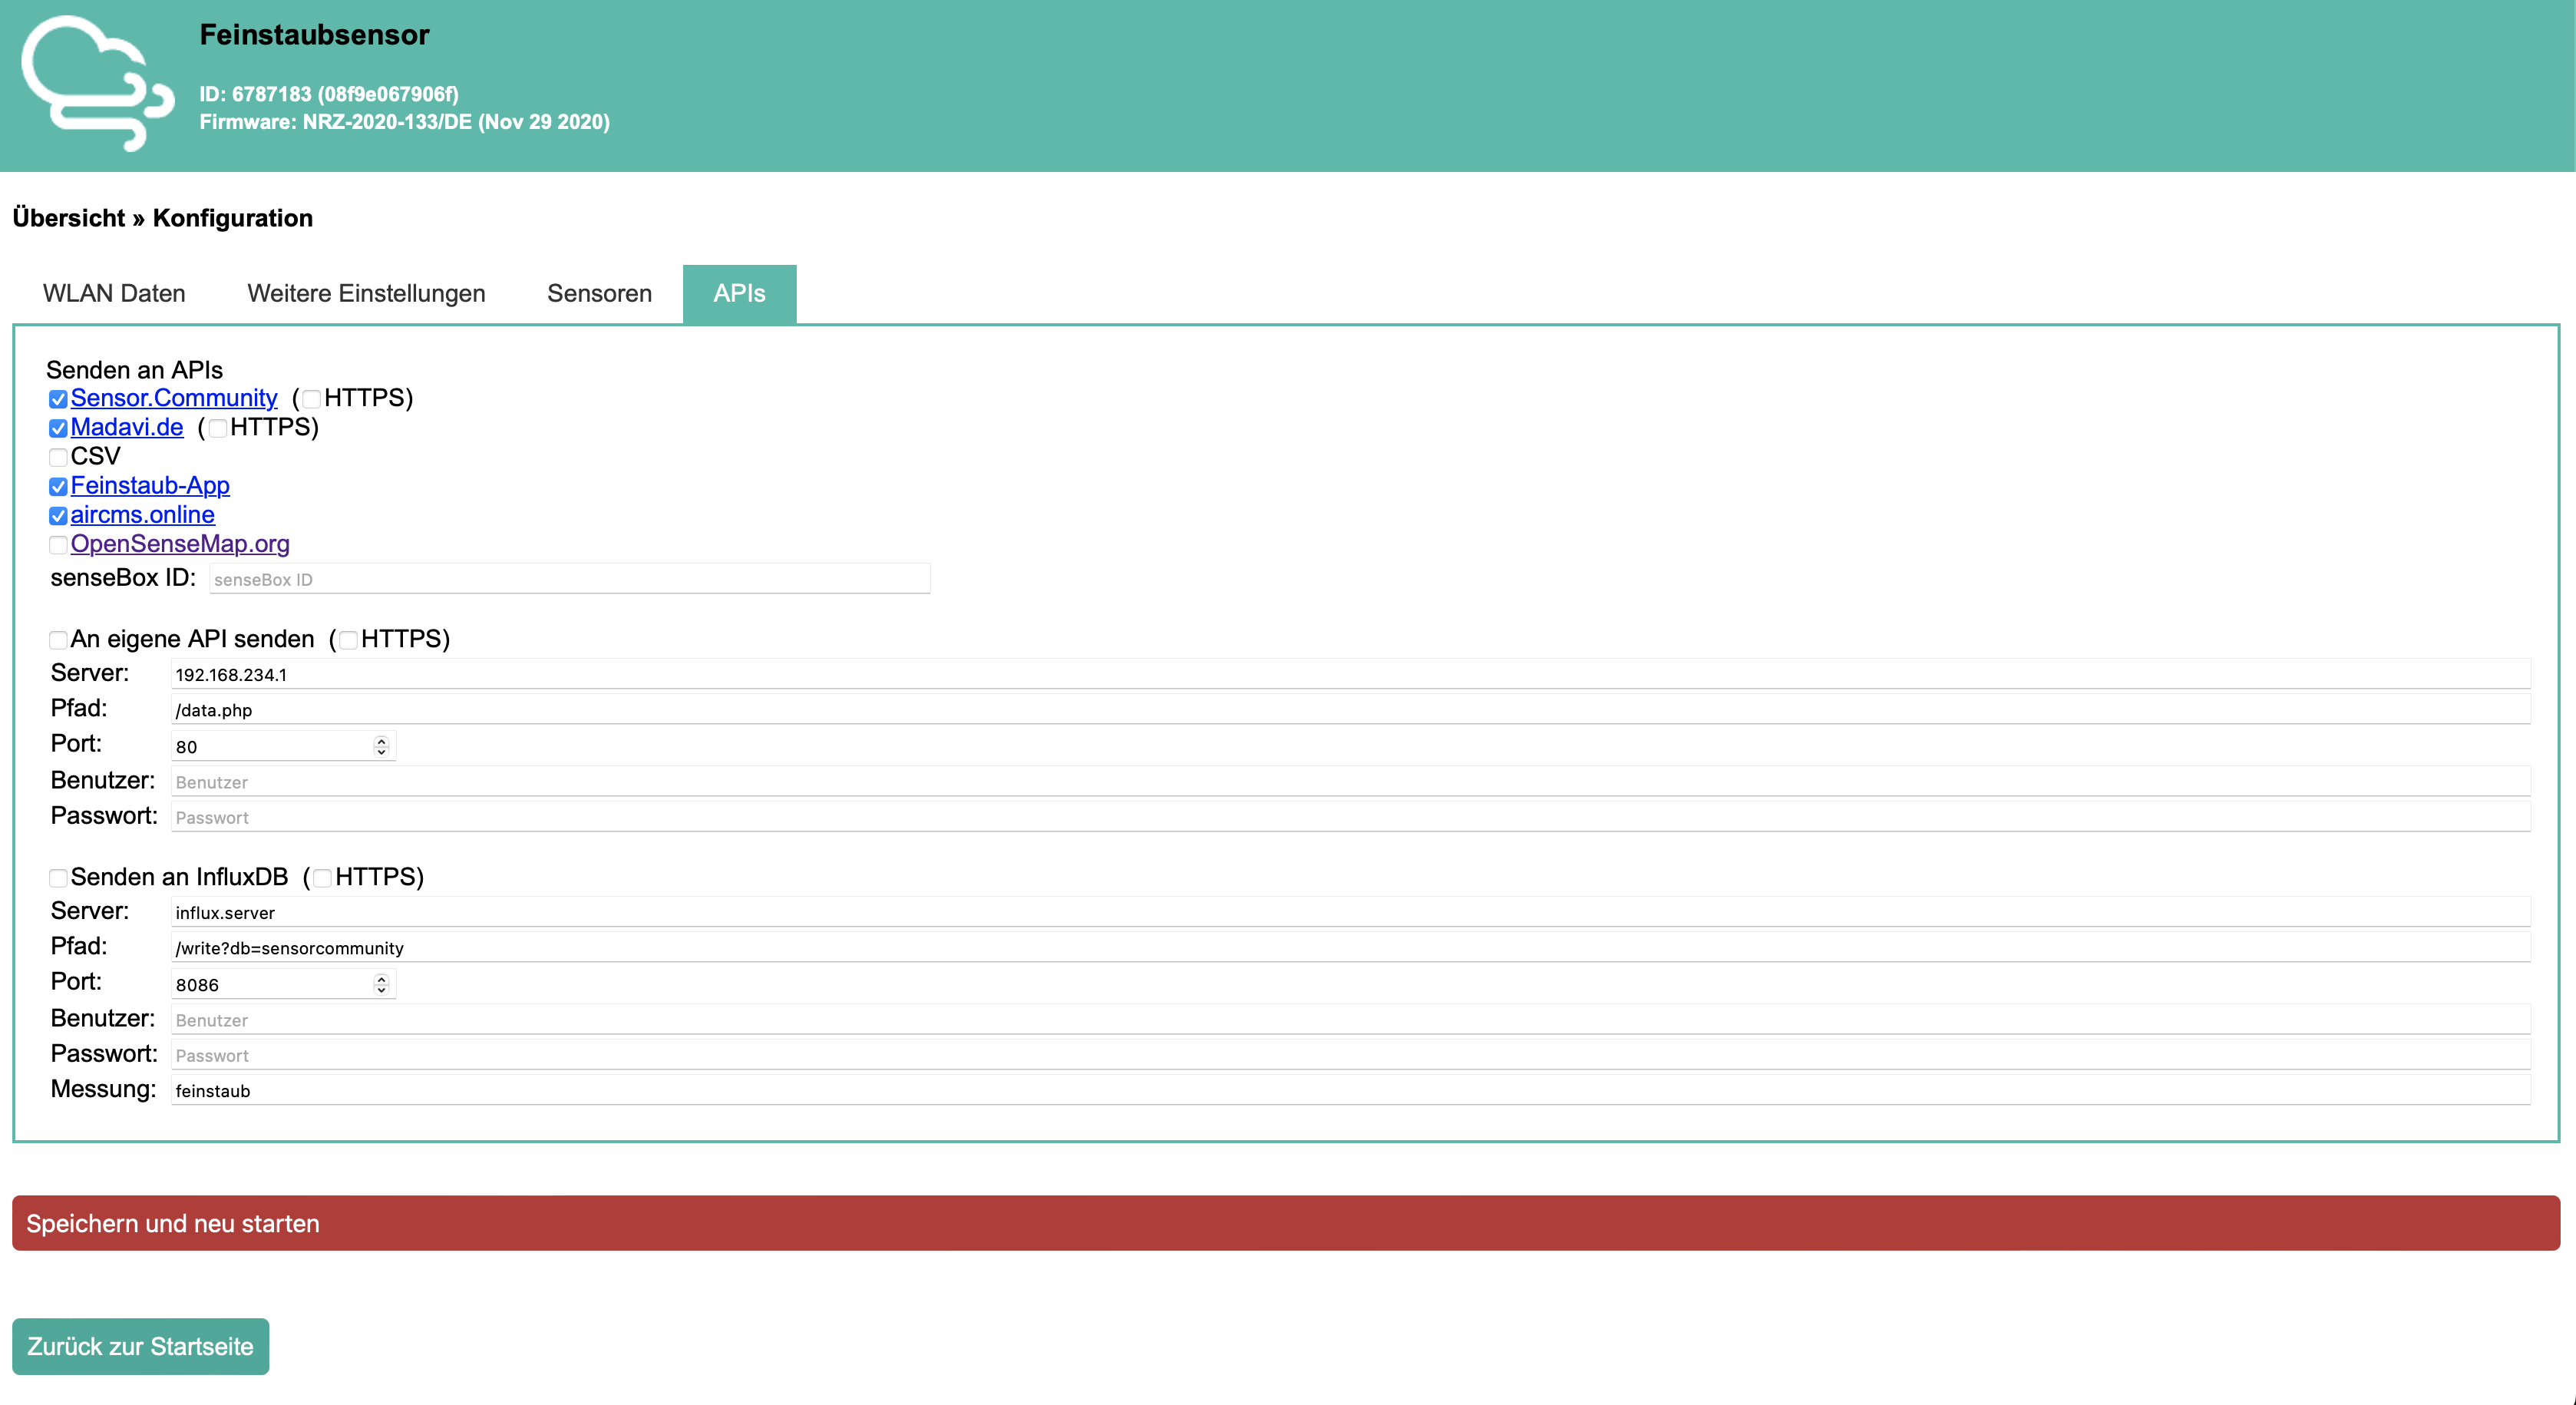
Task: Switch to the Sensoren tab
Action: [x=596, y=293]
